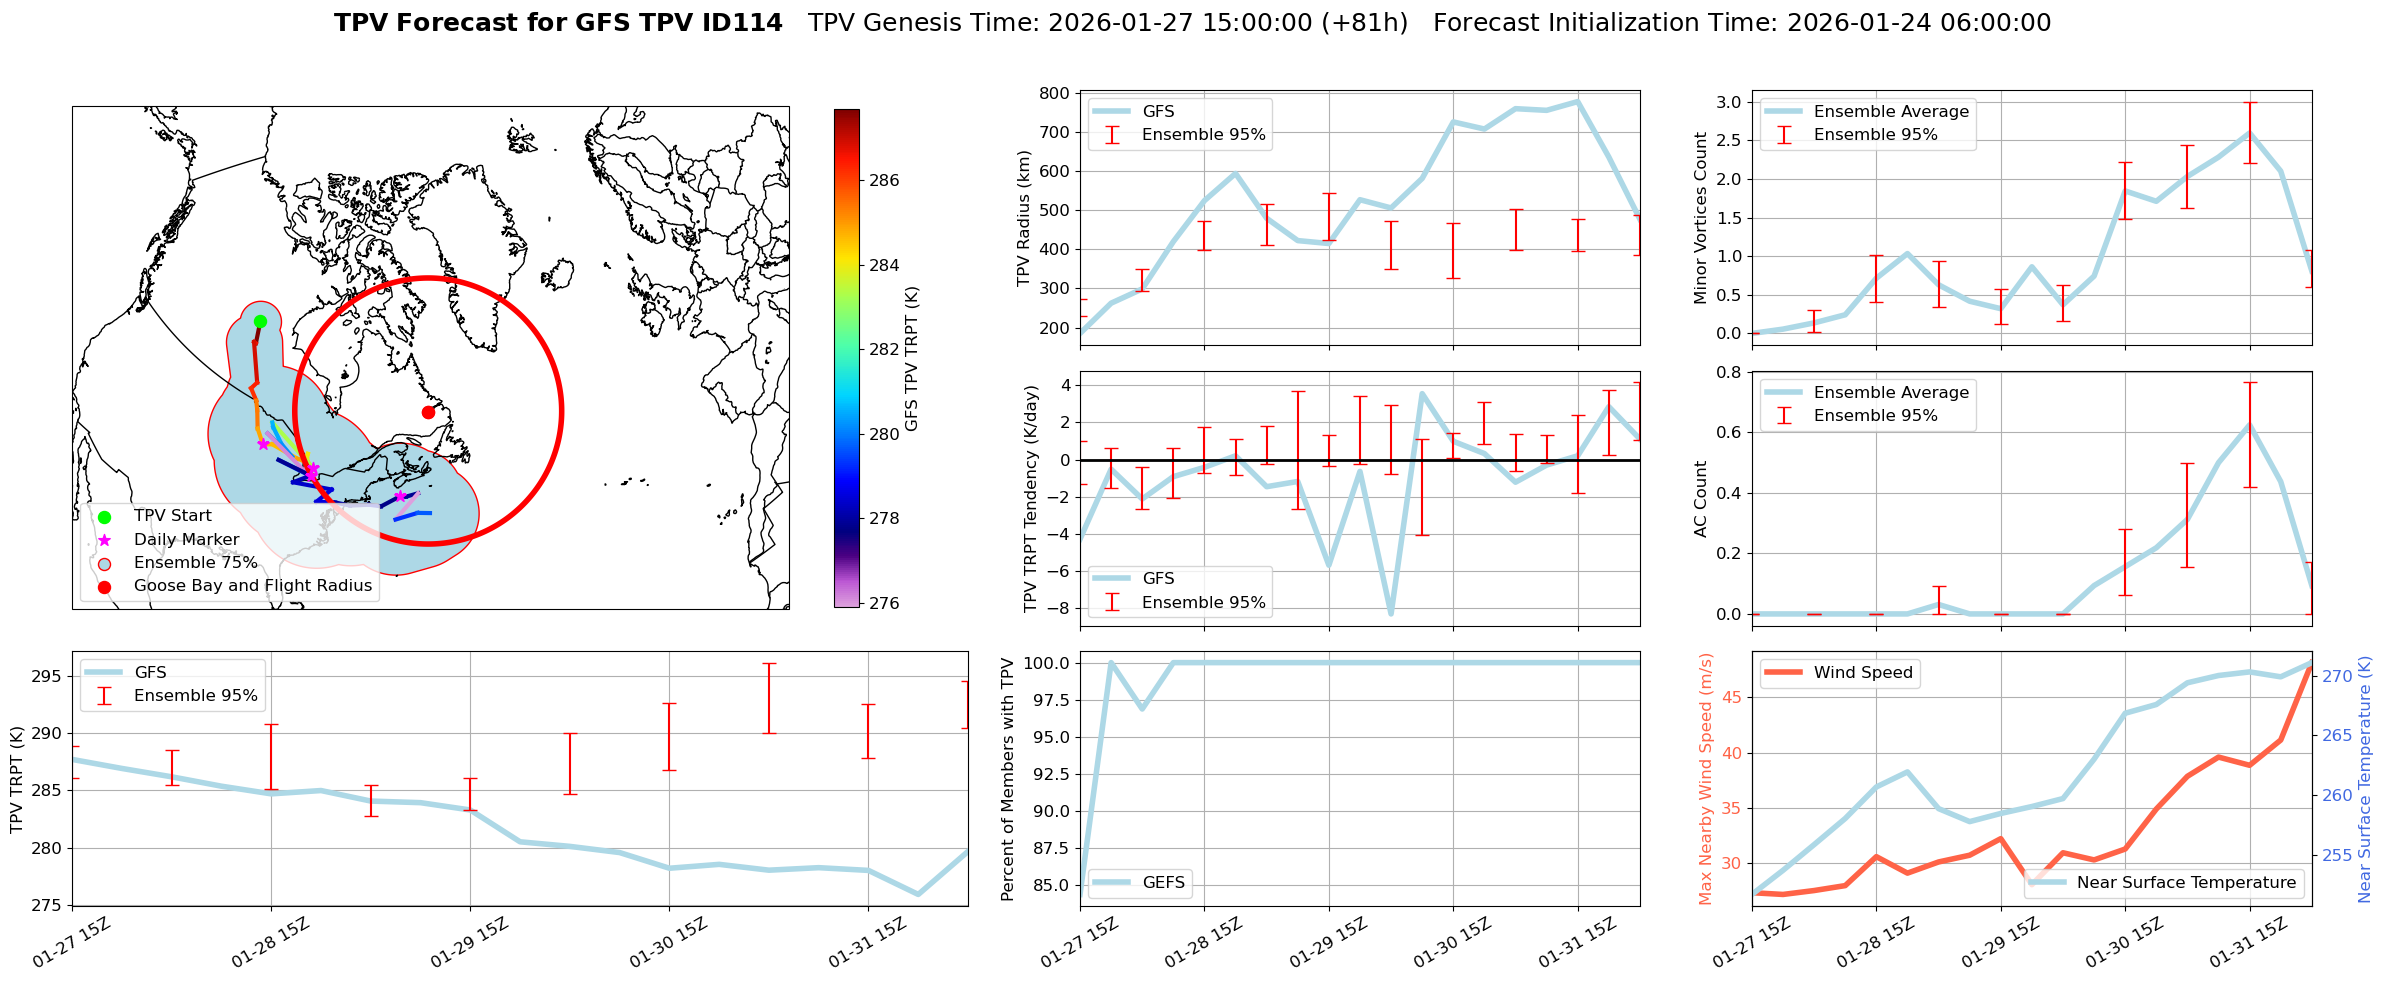The image size is (2384, 982).
Task: Click the Minor Vortices Count axis label
Action: 1700,218
